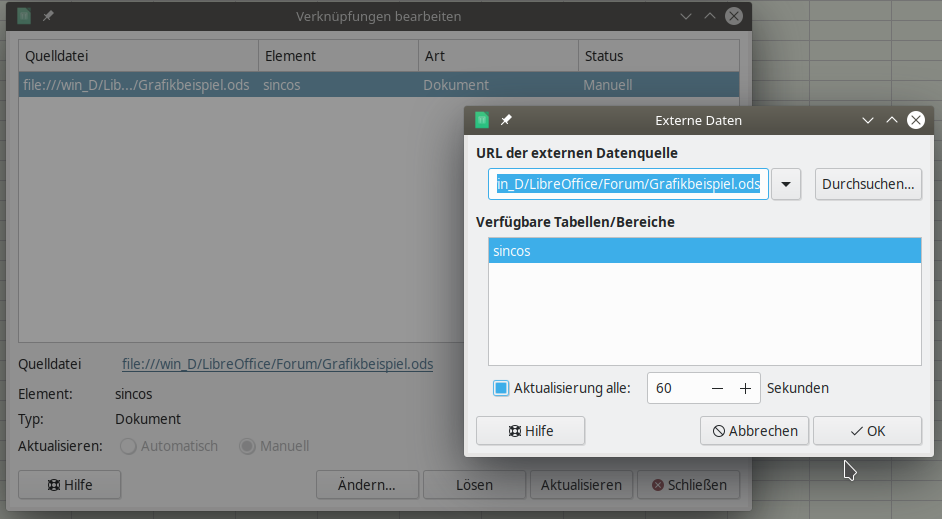Screen dimensions: 942x519
Task: Click the Schließen button
Action: tap(688, 485)
